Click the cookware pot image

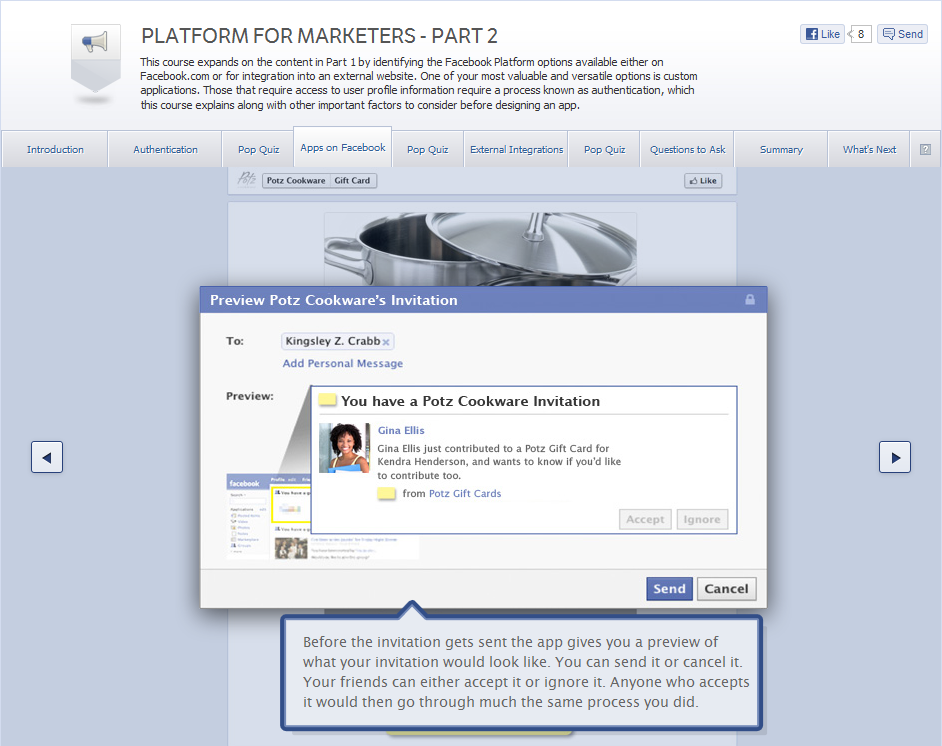tap(480, 249)
